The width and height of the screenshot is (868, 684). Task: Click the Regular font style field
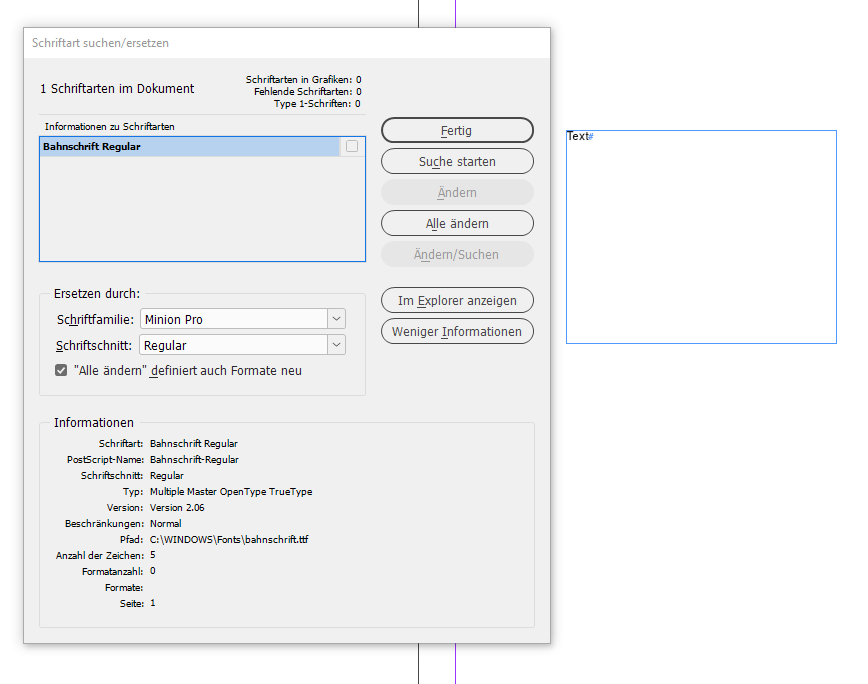pyautogui.click(x=234, y=345)
